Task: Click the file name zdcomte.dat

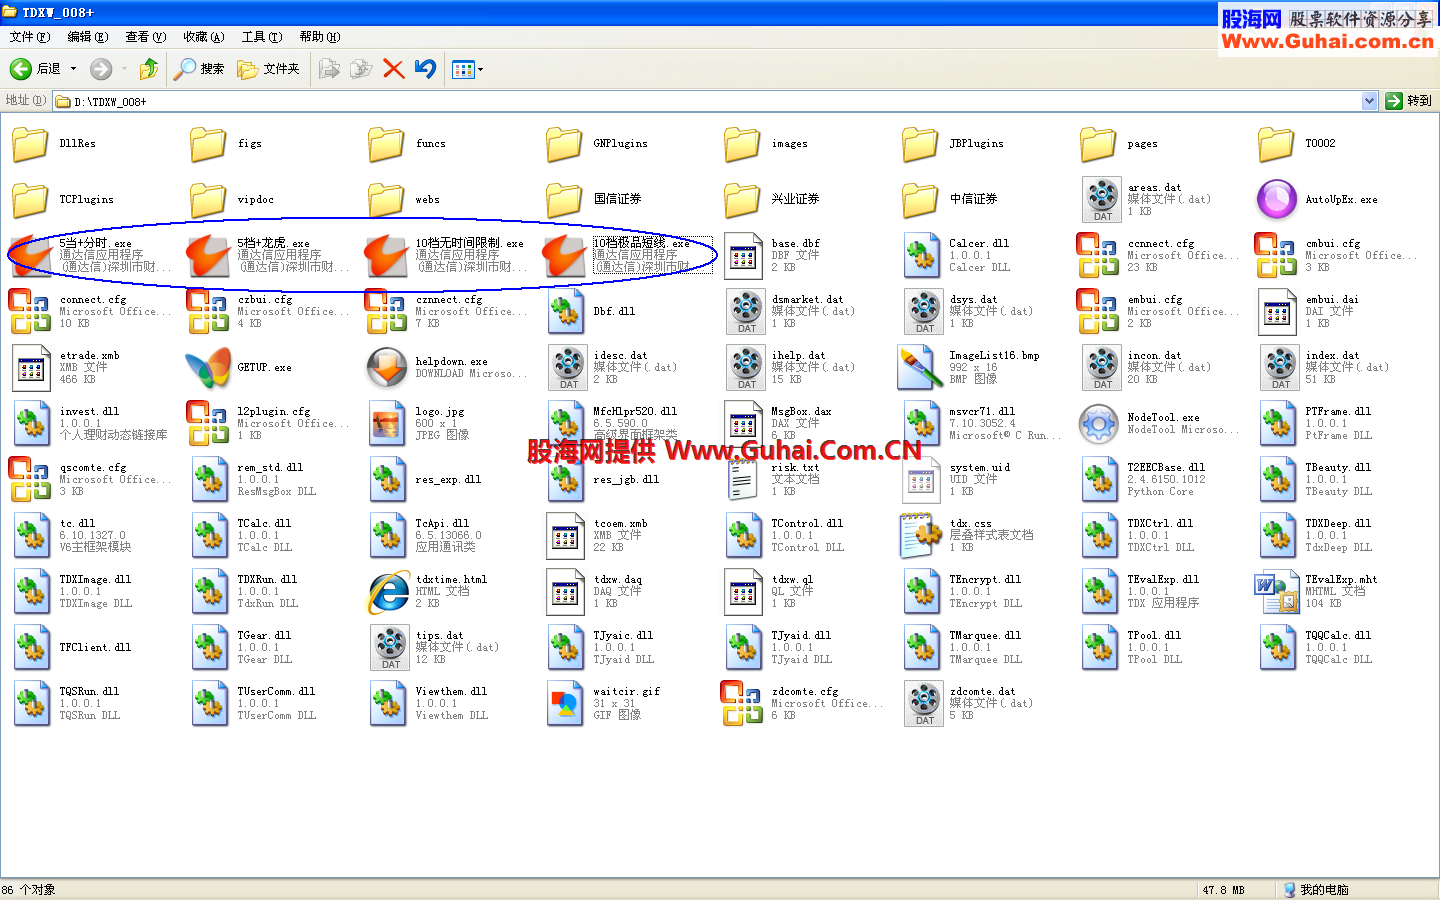Action: click(x=982, y=691)
